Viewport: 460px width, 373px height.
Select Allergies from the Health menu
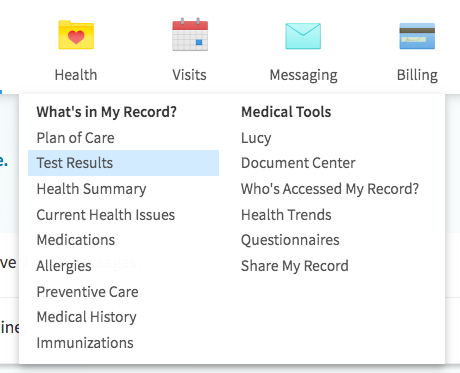click(x=64, y=266)
